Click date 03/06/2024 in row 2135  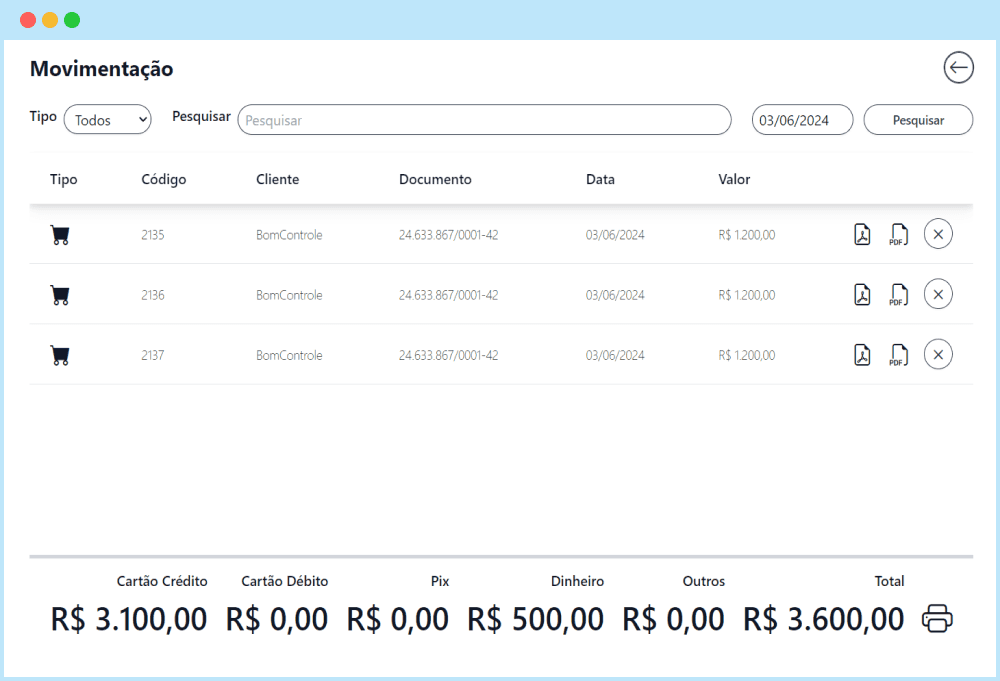tap(615, 235)
